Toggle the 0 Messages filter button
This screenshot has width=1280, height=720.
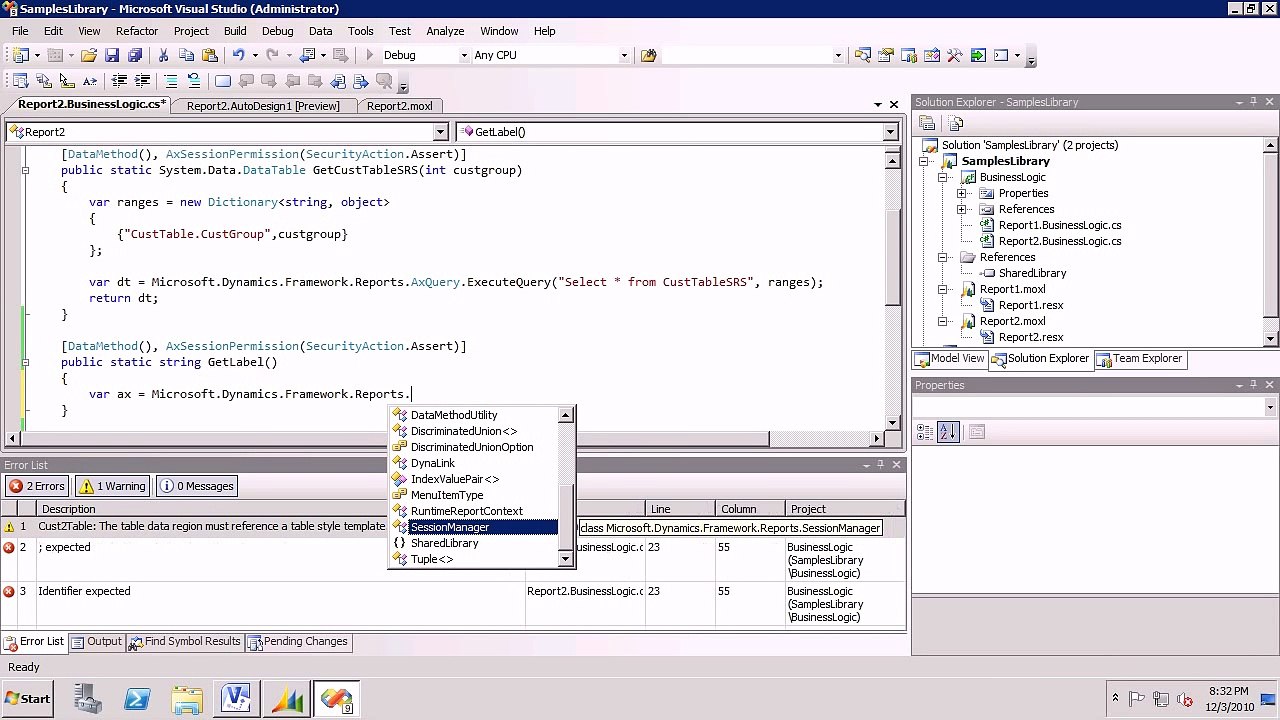tap(196, 486)
